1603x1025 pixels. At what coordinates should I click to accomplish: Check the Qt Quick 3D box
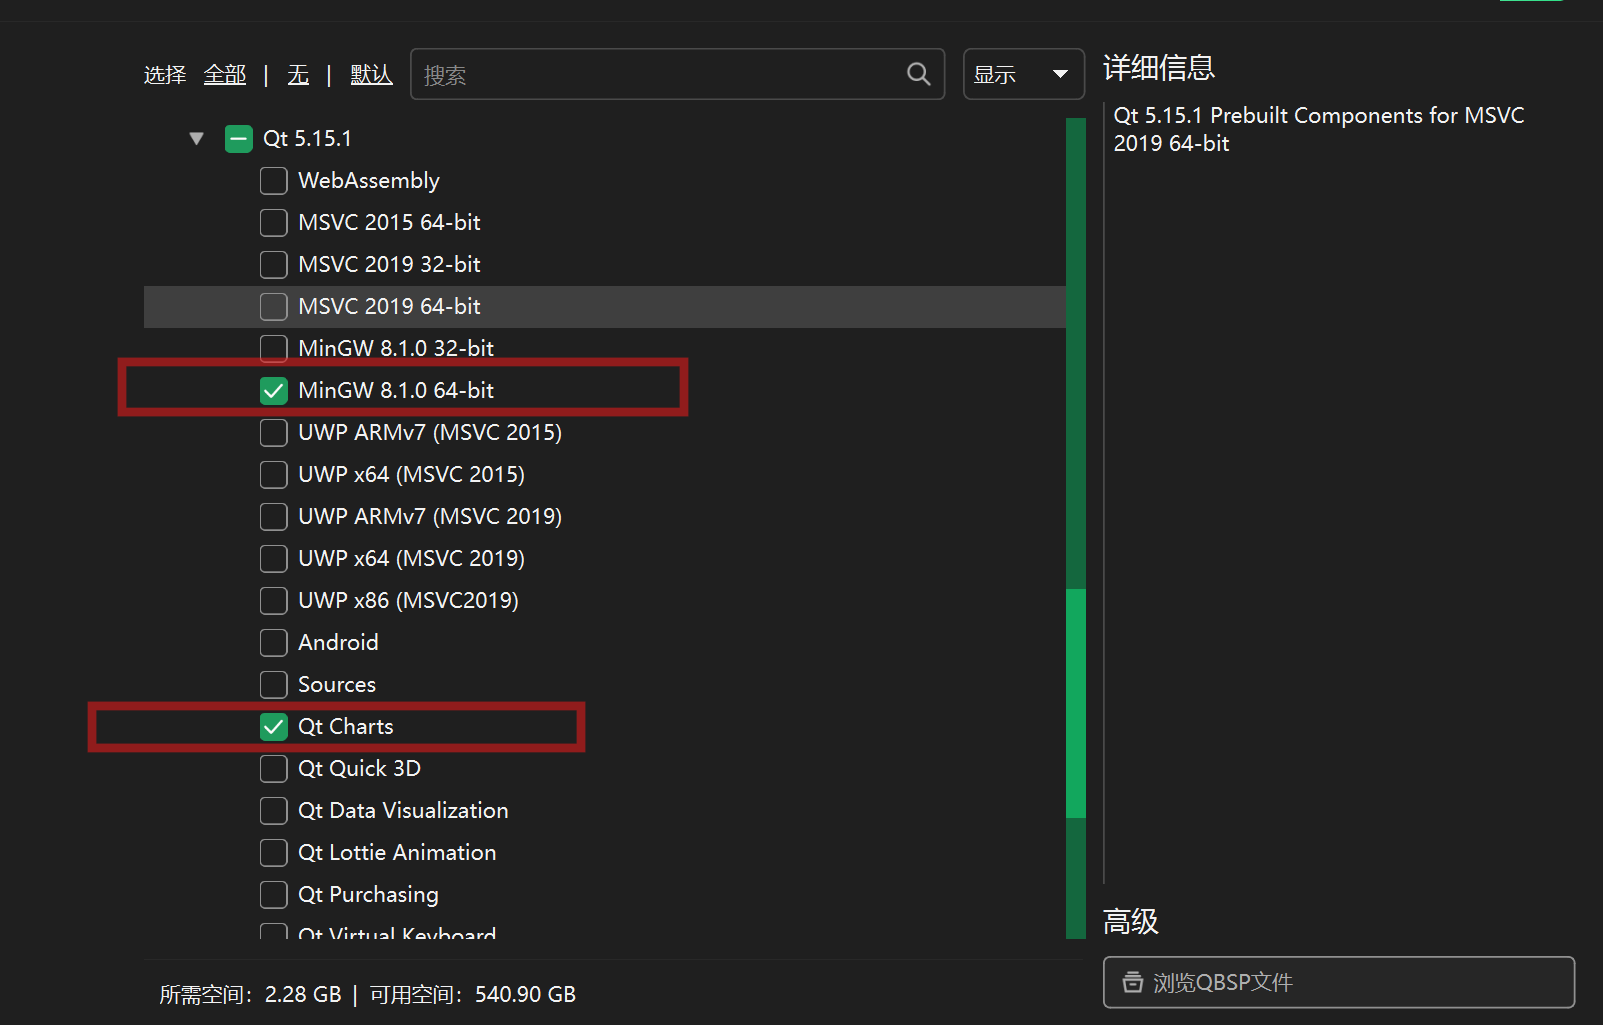point(273,769)
